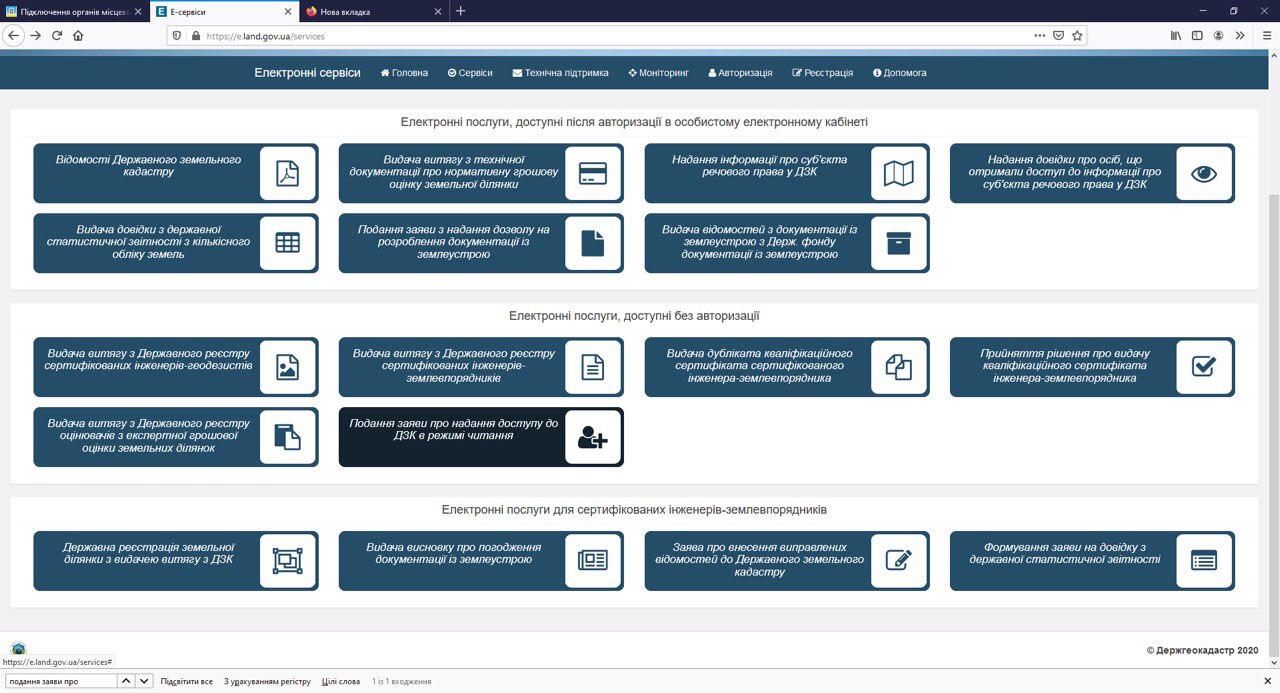Click the pencil edit icon for Заява про внесення виправлених
The image size is (1280, 693).
[899, 561]
